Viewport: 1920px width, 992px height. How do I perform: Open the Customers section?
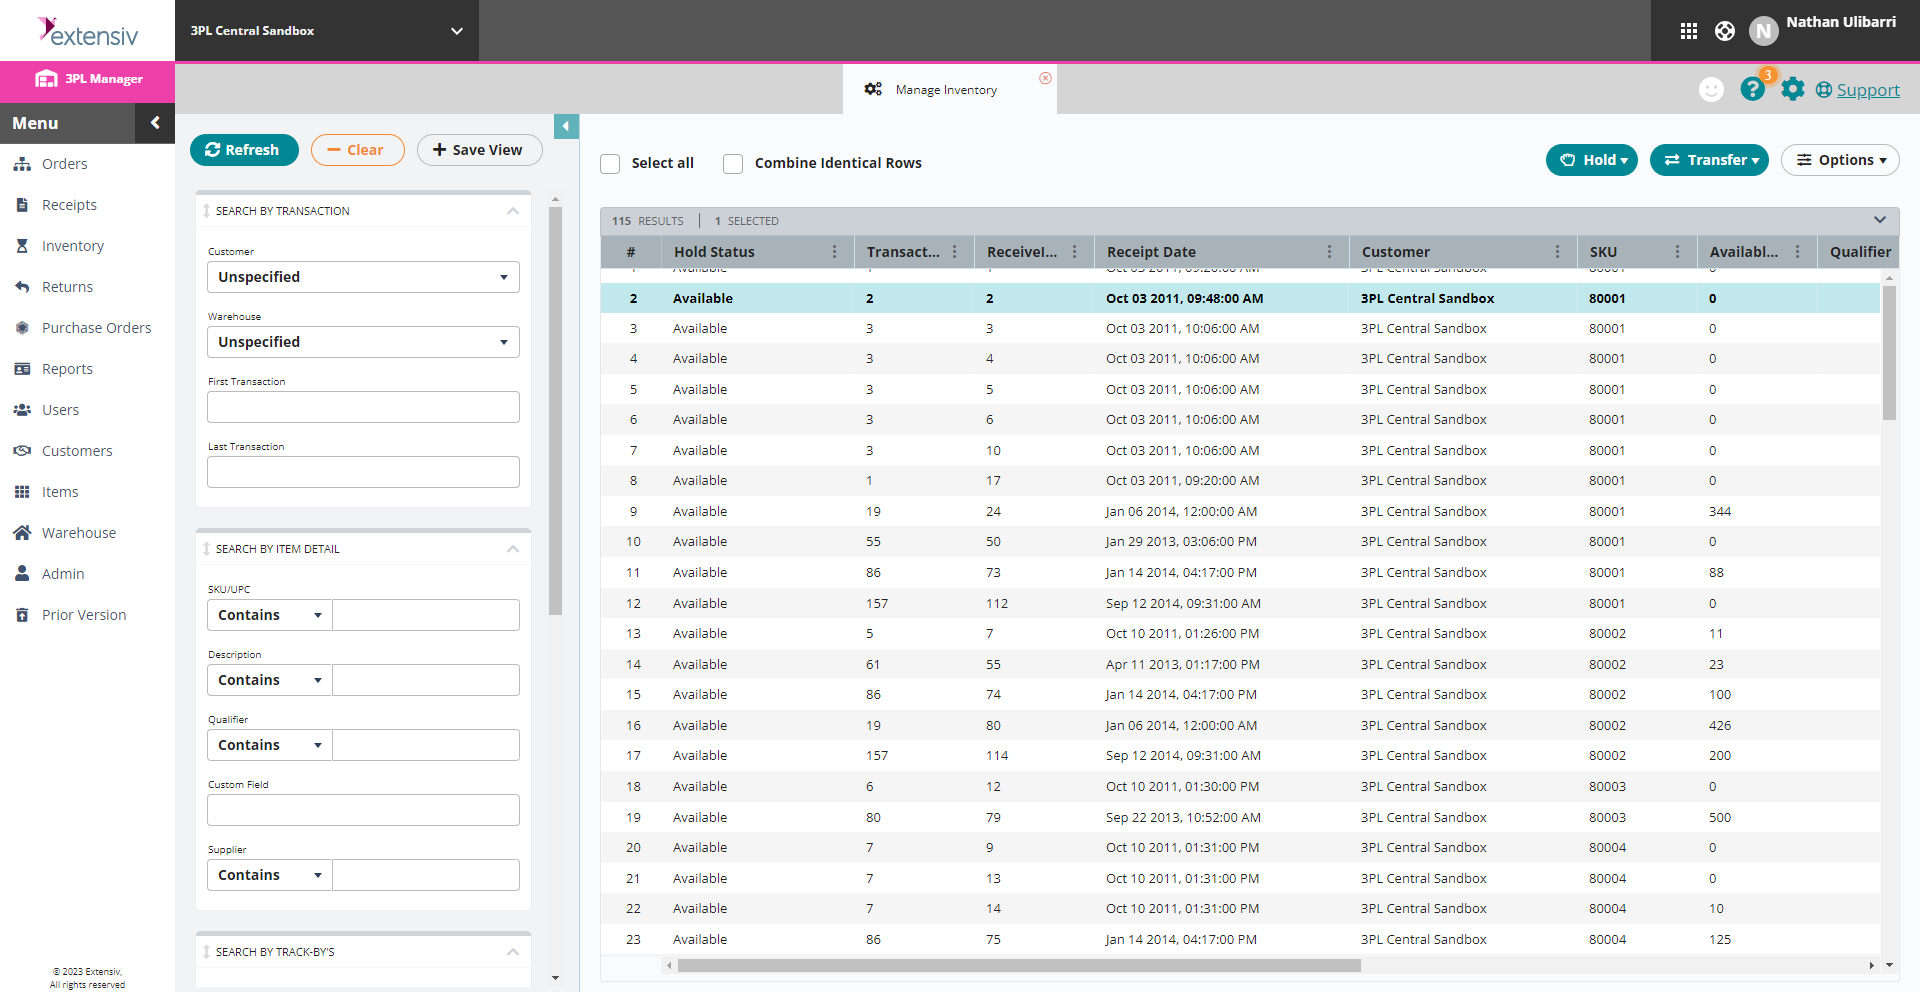pos(76,450)
